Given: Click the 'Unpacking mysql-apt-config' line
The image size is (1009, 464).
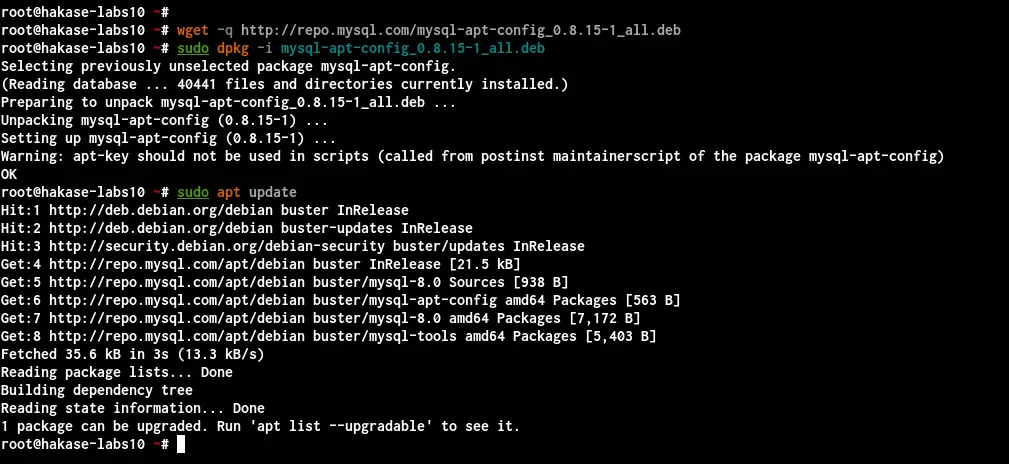Looking at the screenshot, I should [164, 120].
